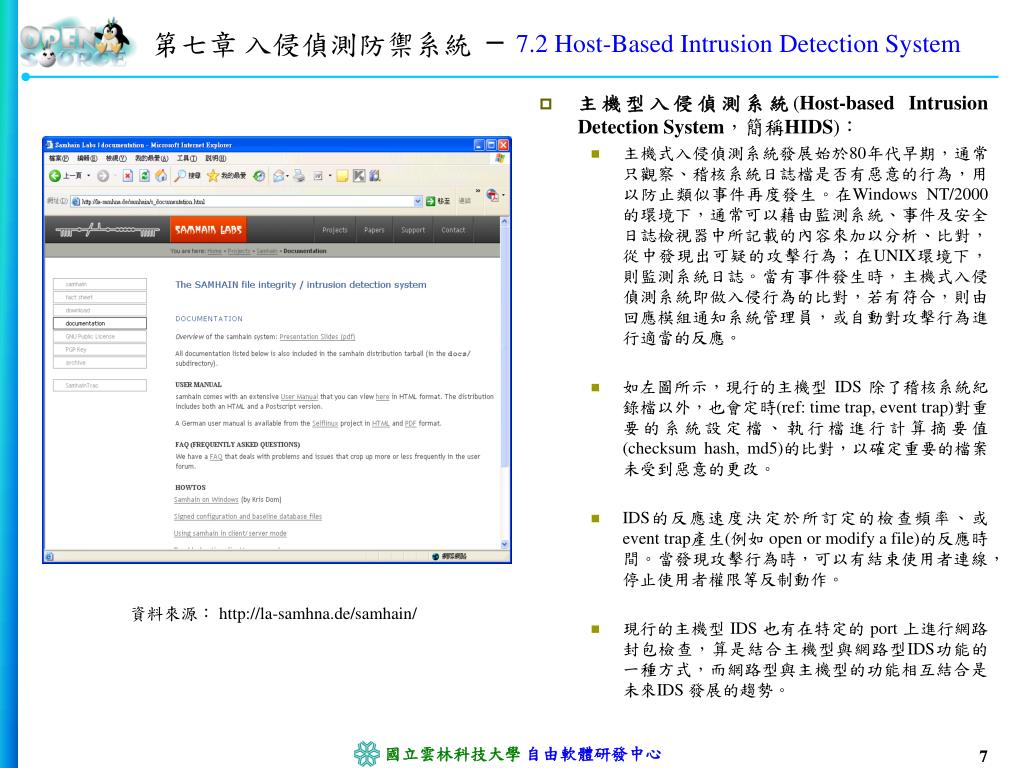Open the User Manual link
The height and width of the screenshot is (768, 1024).
pyautogui.click(x=299, y=396)
